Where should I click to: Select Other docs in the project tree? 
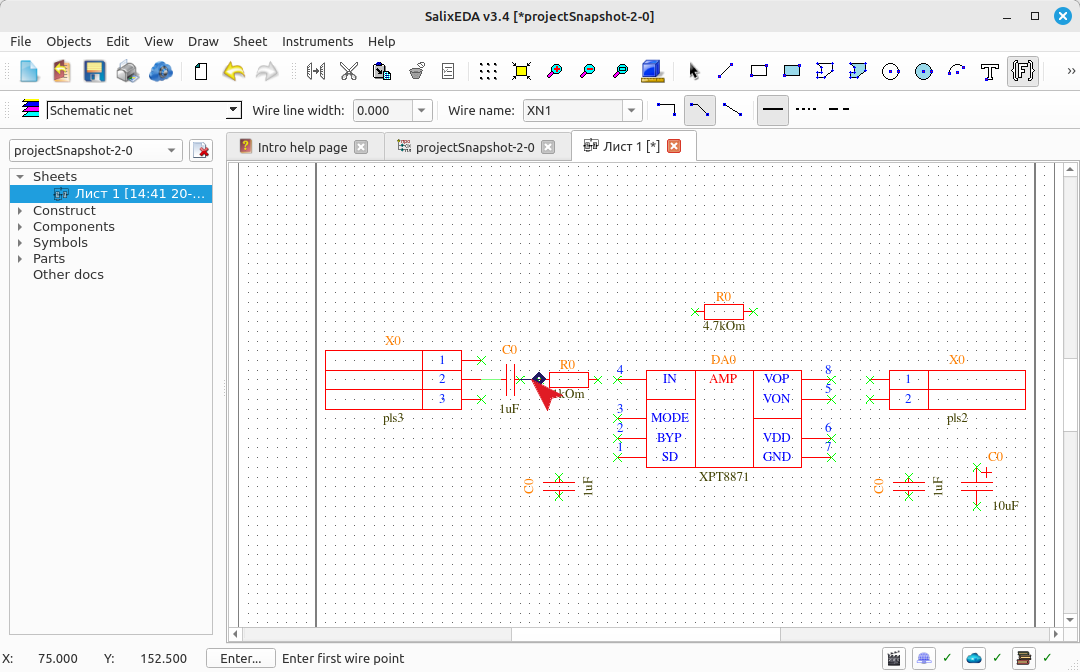pos(68,275)
